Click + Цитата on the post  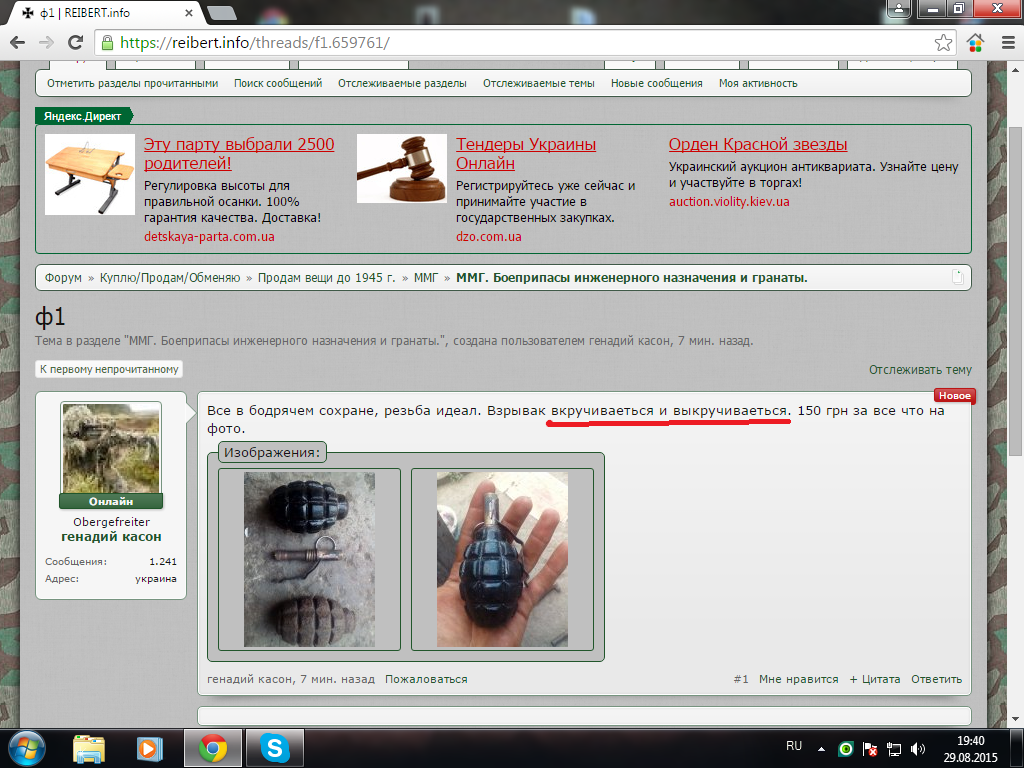pos(874,679)
